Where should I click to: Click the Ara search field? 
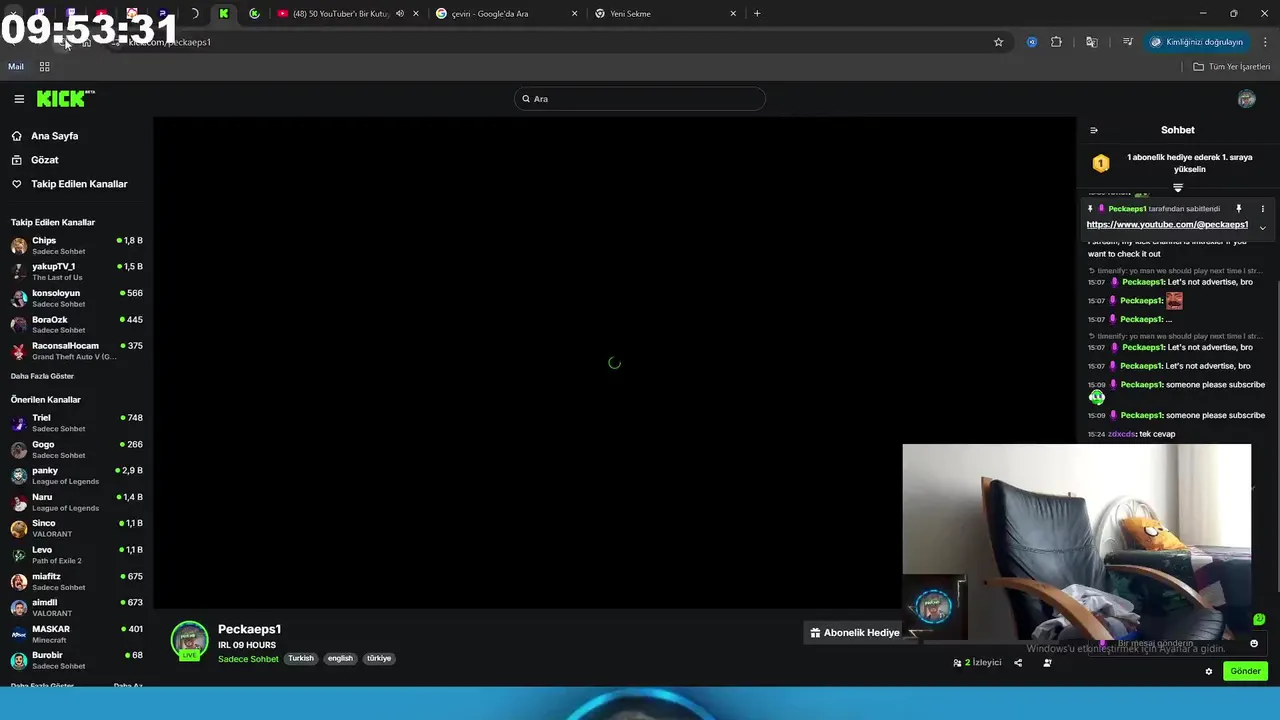pyautogui.click(x=640, y=99)
